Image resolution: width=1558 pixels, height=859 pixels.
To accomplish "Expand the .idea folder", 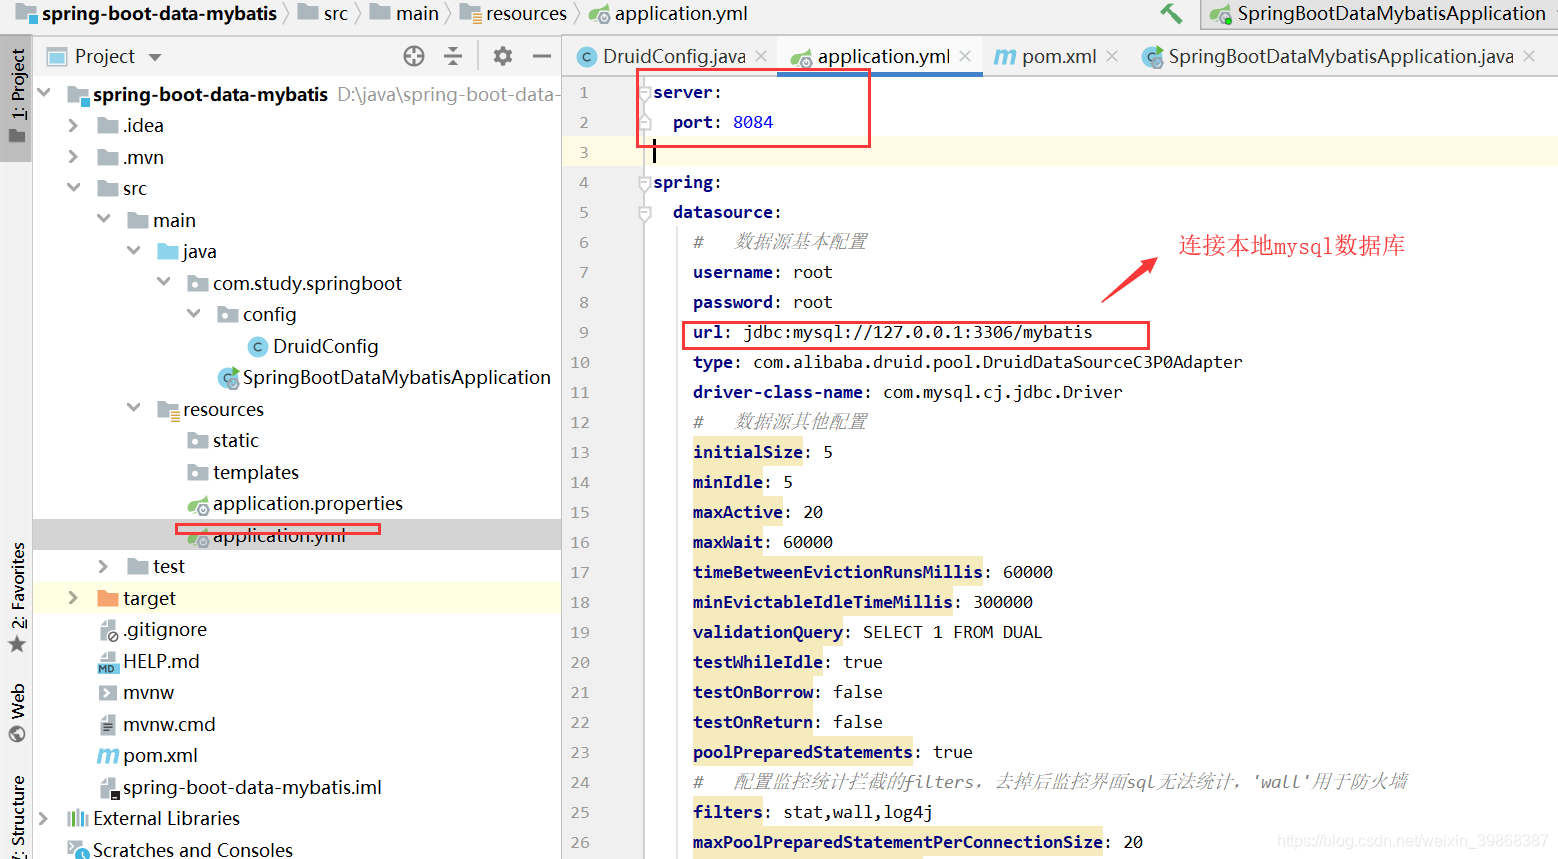I will (x=73, y=125).
